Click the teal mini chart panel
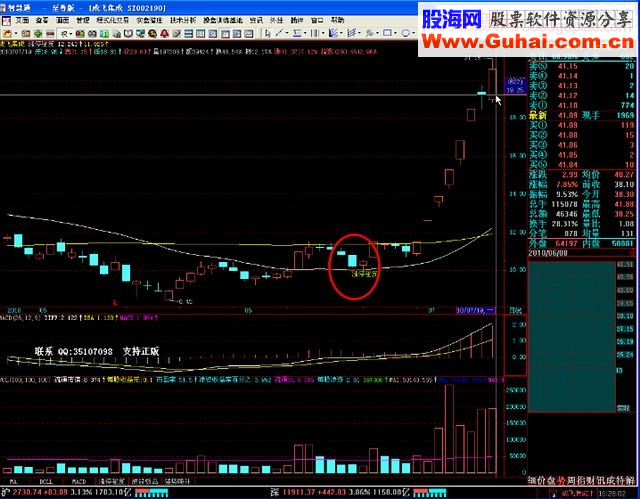Screen dimensions: 640x499 571,337
